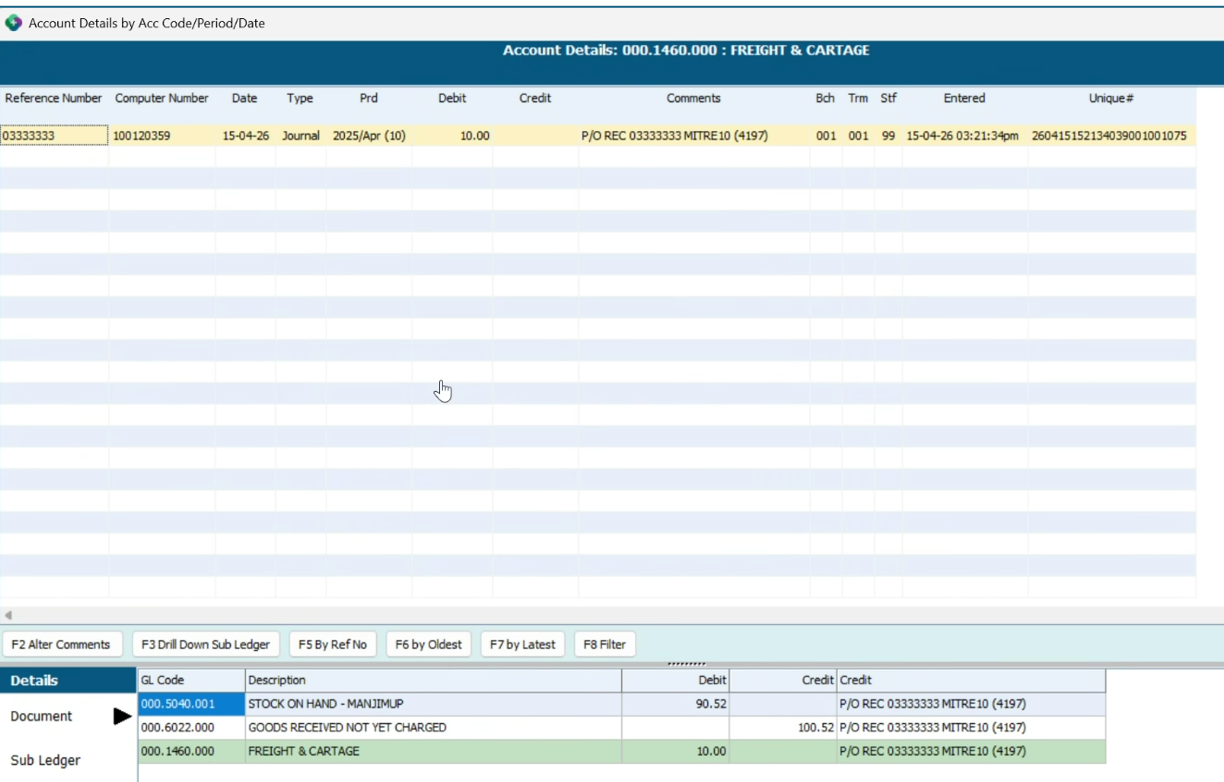The height and width of the screenshot is (782, 1224).
Task: Click the Debit column header
Action: coord(452,98)
